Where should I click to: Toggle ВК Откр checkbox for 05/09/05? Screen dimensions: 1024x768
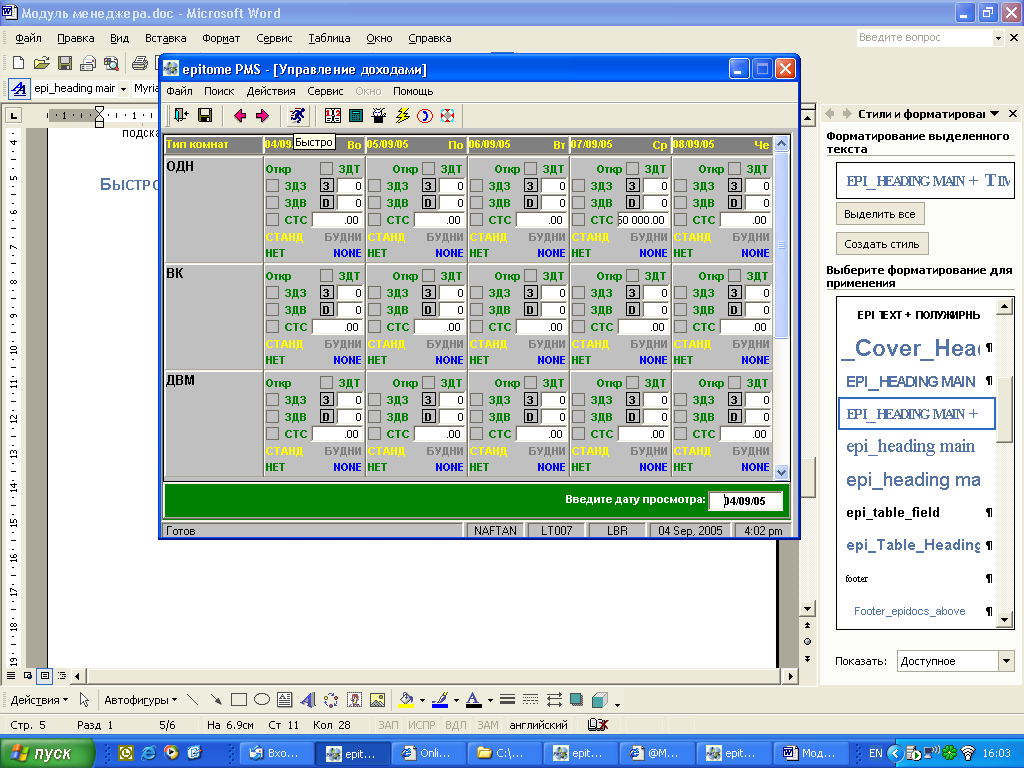pyautogui.click(x=428, y=276)
